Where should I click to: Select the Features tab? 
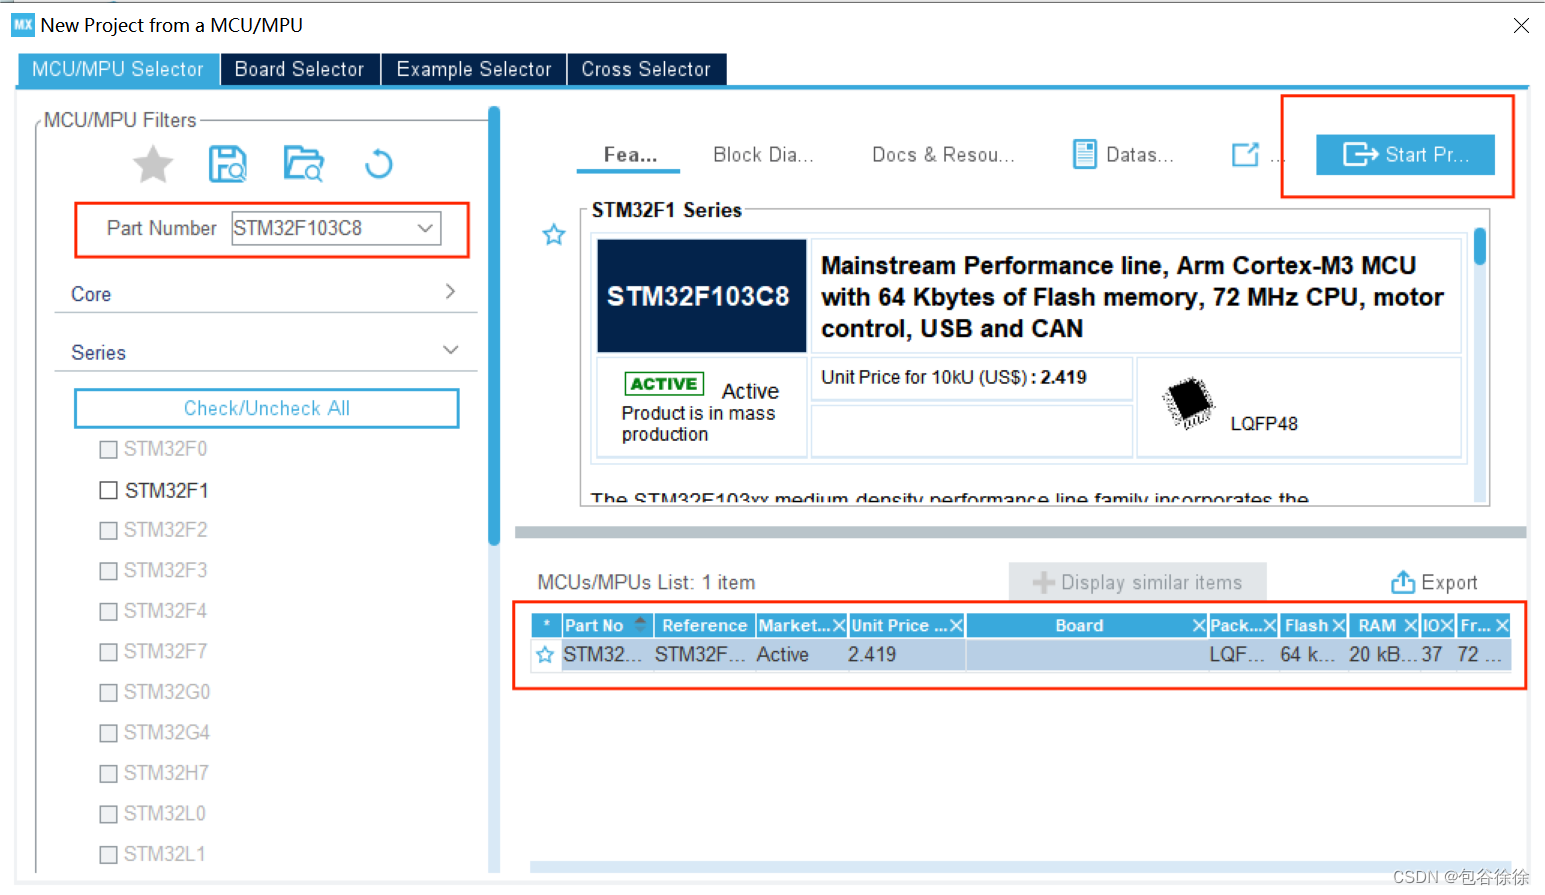(x=629, y=155)
